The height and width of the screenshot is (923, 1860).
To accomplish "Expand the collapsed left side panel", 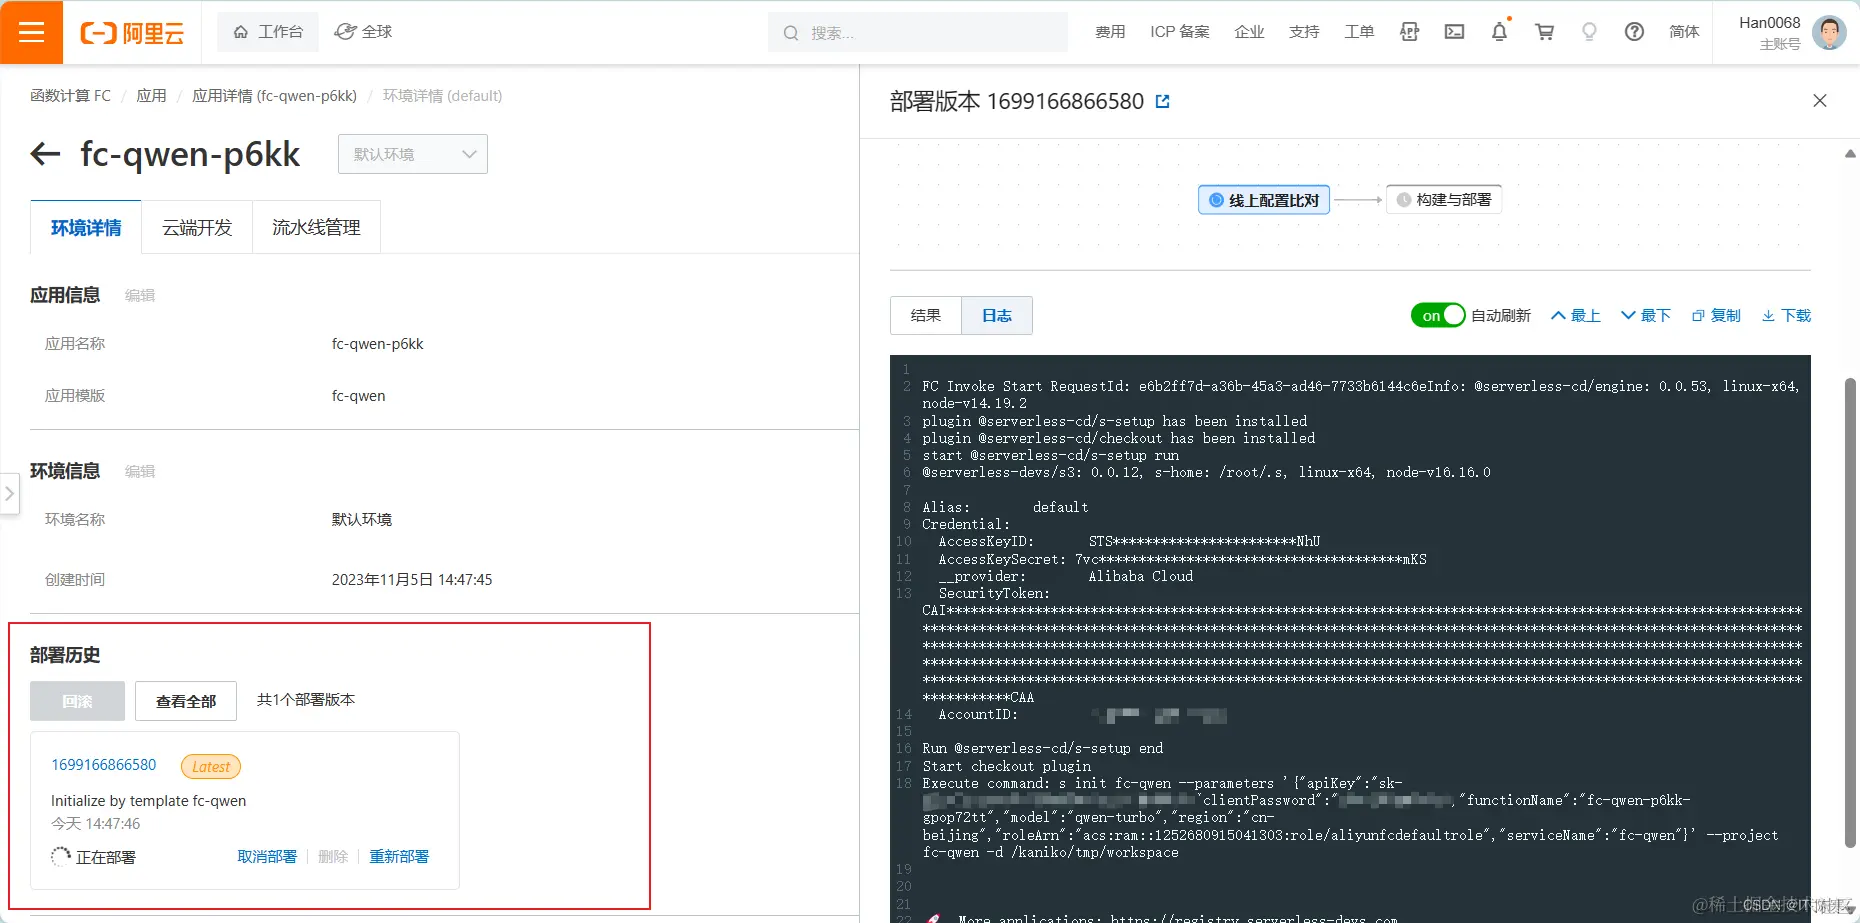I will (x=10, y=493).
